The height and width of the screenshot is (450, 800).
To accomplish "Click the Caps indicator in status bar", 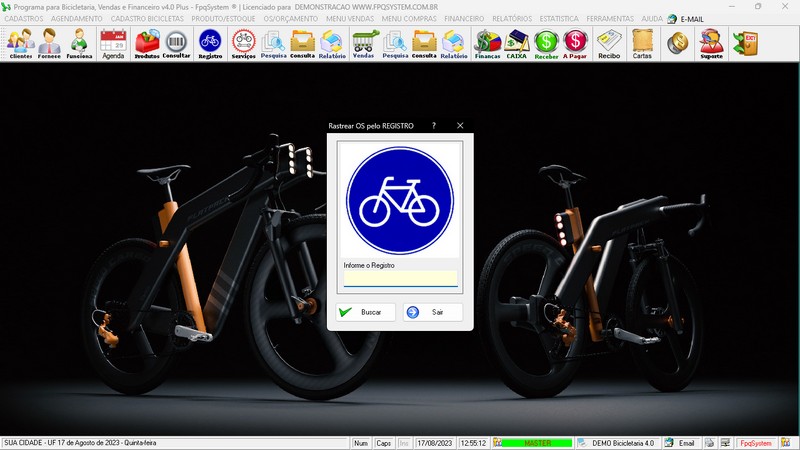I will (x=383, y=443).
